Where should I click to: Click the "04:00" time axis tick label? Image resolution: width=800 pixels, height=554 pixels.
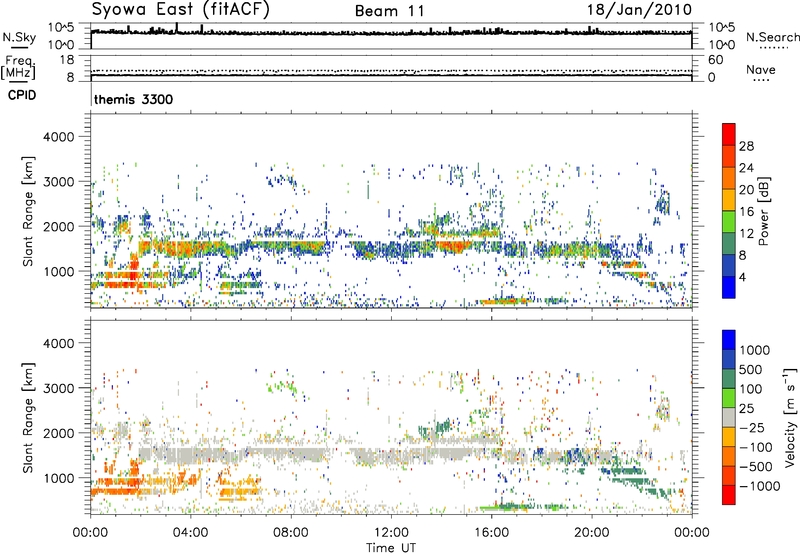pos(191,533)
